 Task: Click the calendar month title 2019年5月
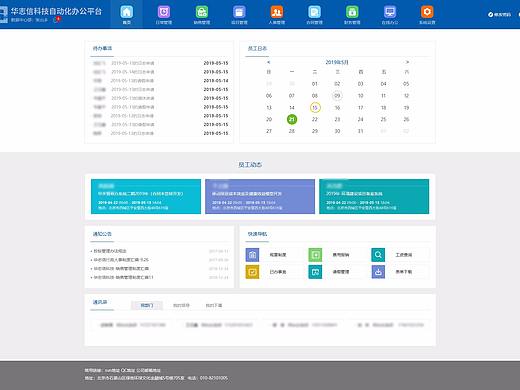pyautogui.click(x=337, y=62)
